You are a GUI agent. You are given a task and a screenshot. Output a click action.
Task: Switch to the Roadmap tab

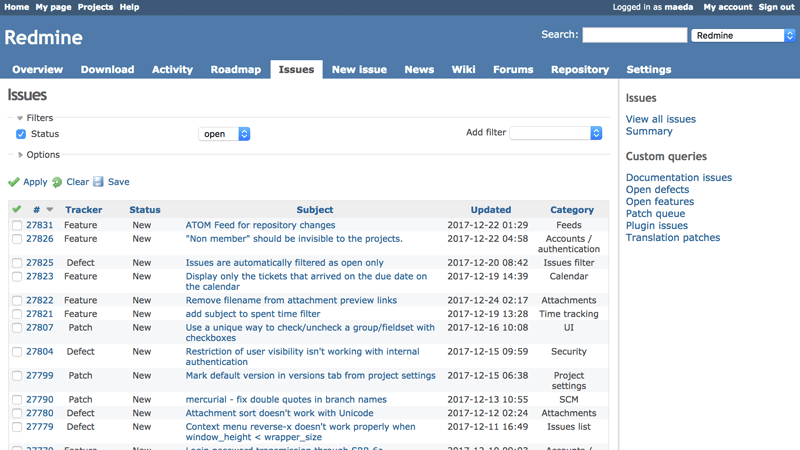click(236, 69)
